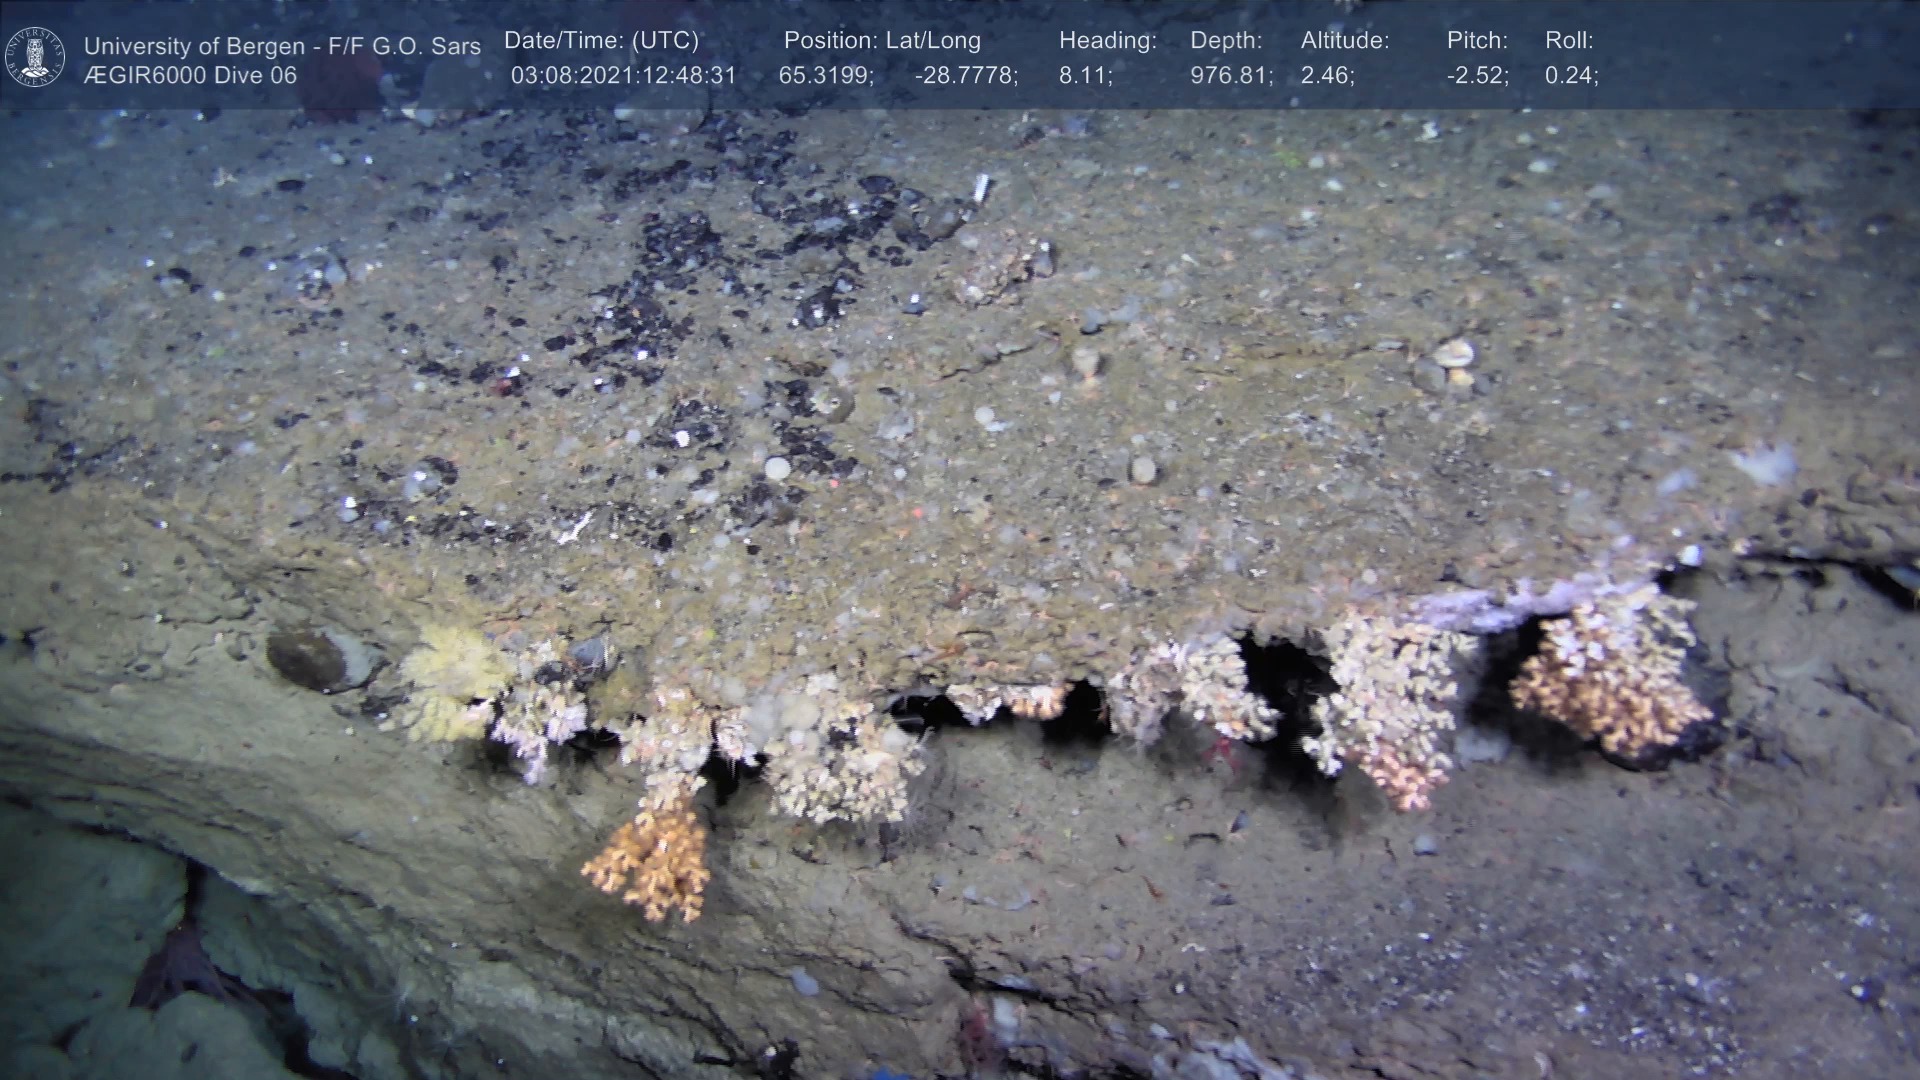Select the depth reading 976.81
This screenshot has height=1080, width=1920.
[1231, 76]
